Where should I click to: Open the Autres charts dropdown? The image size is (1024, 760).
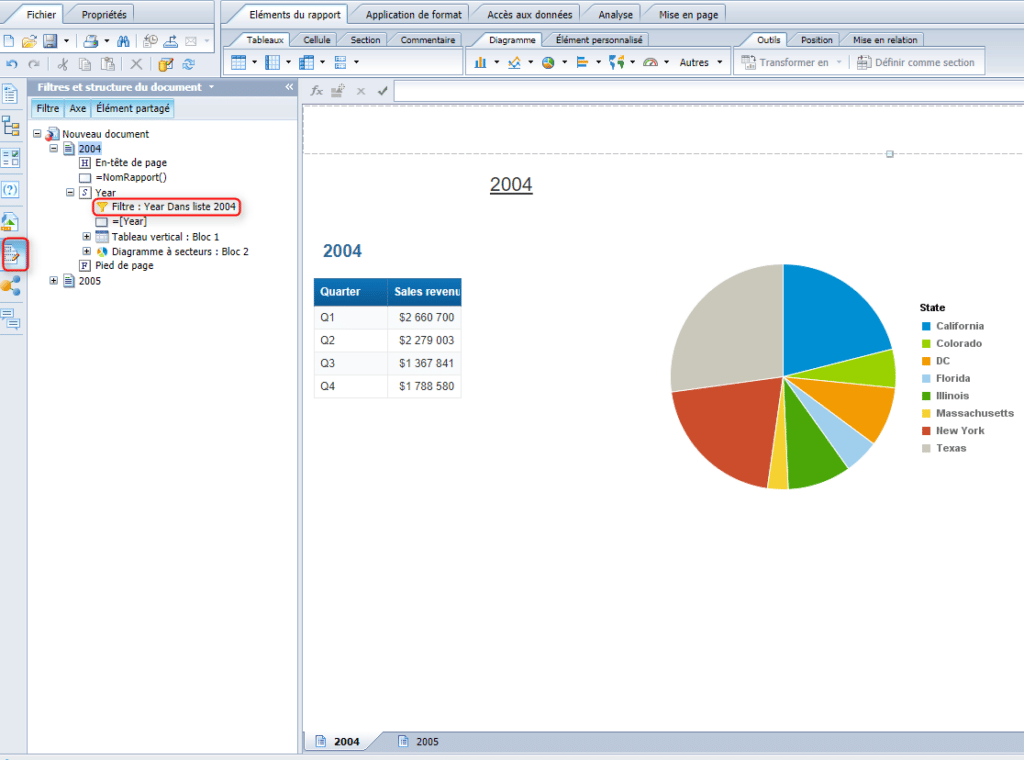click(x=700, y=62)
